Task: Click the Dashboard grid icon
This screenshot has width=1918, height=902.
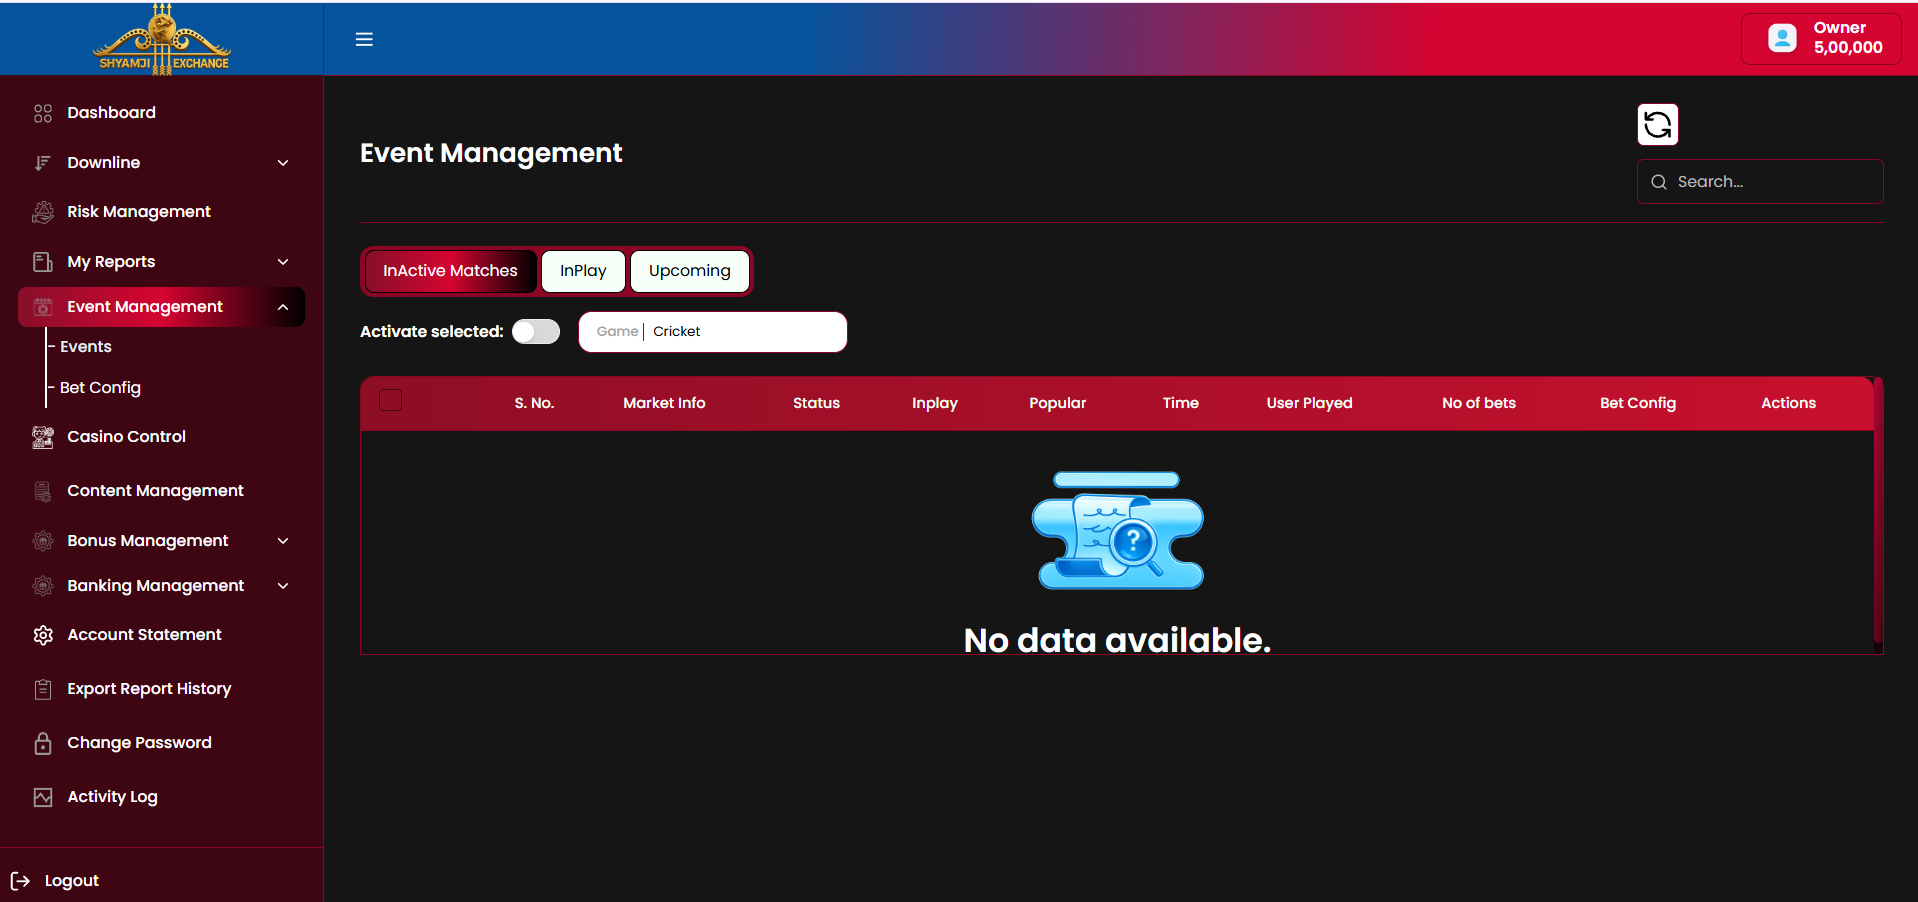Action: click(43, 113)
